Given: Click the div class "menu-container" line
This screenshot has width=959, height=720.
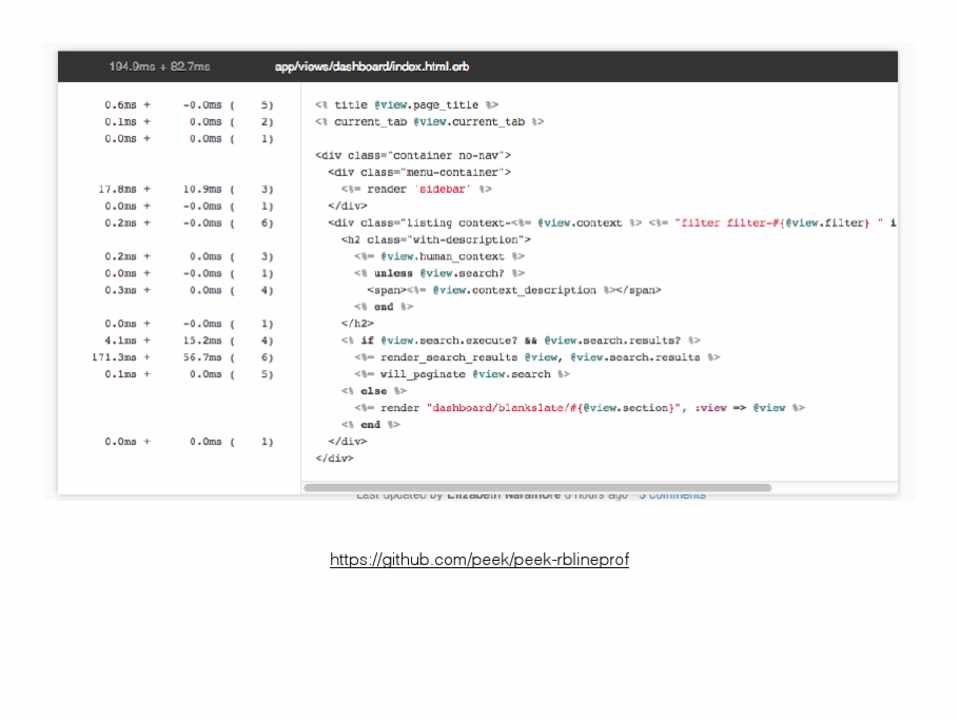Looking at the screenshot, I should tap(419, 172).
